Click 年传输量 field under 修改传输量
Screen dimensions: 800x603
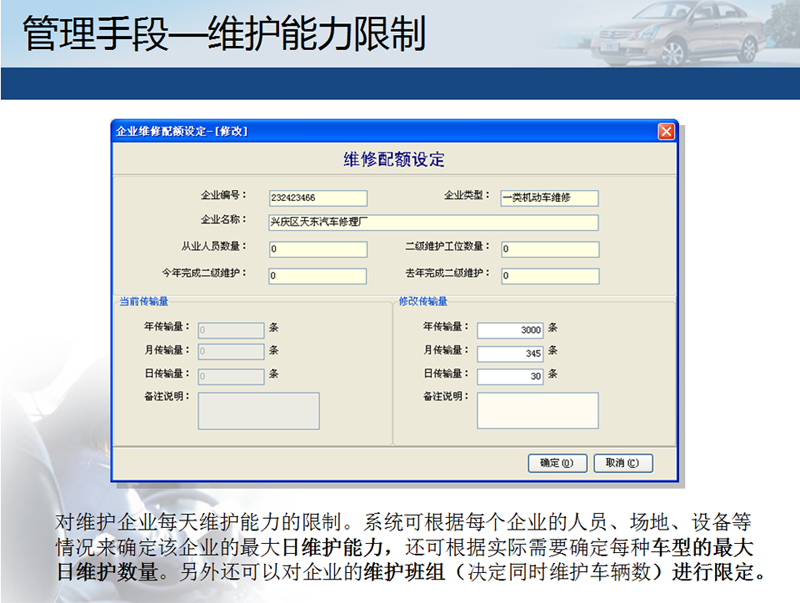click(x=510, y=330)
